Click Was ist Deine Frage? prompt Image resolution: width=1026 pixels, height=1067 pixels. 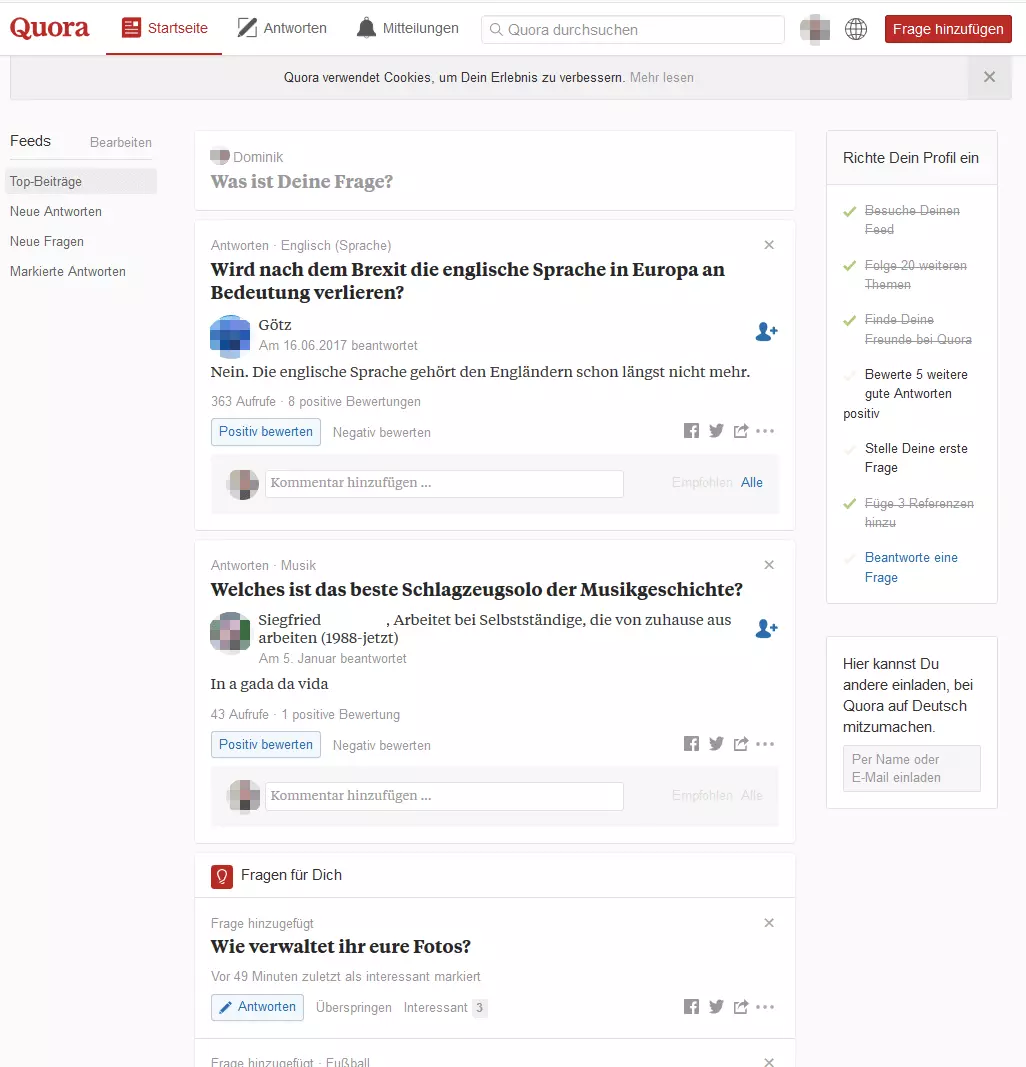301,182
